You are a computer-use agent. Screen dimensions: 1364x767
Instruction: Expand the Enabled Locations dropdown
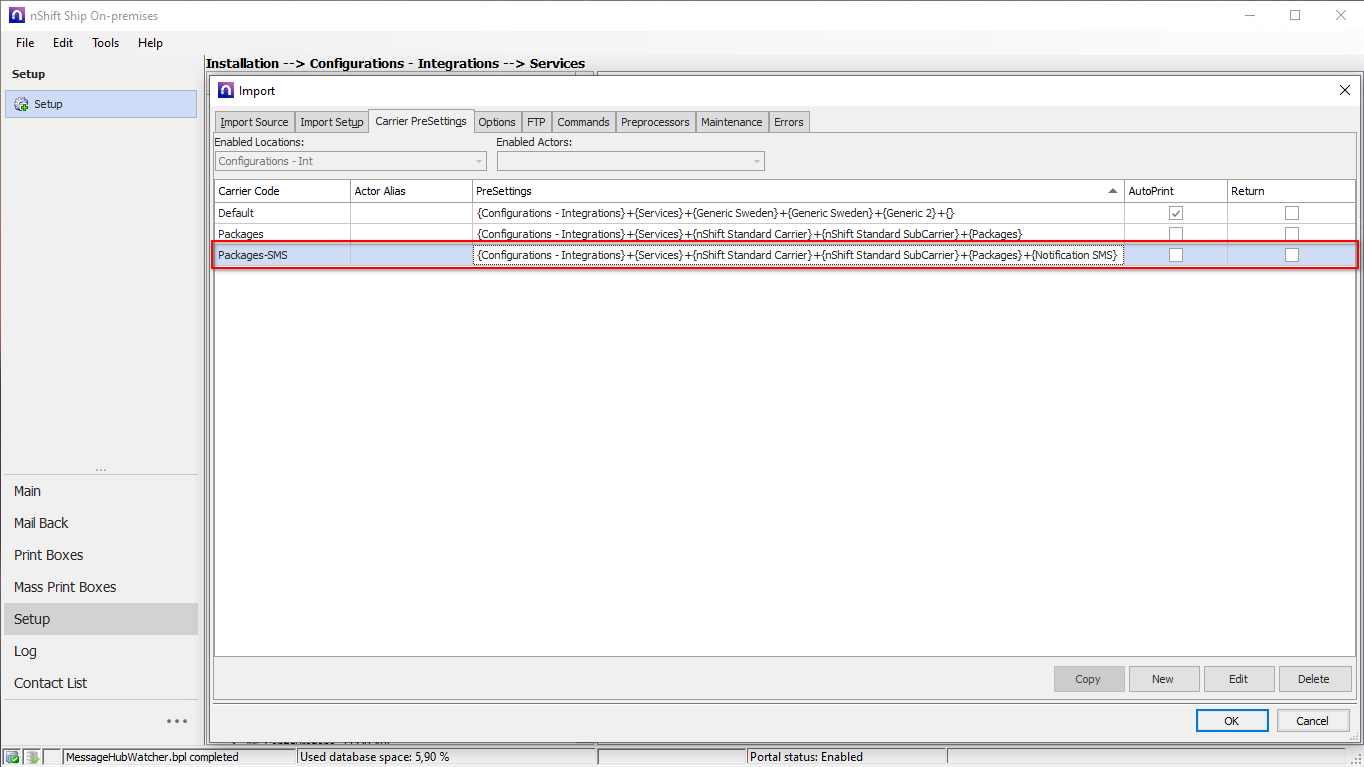[x=479, y=161]
